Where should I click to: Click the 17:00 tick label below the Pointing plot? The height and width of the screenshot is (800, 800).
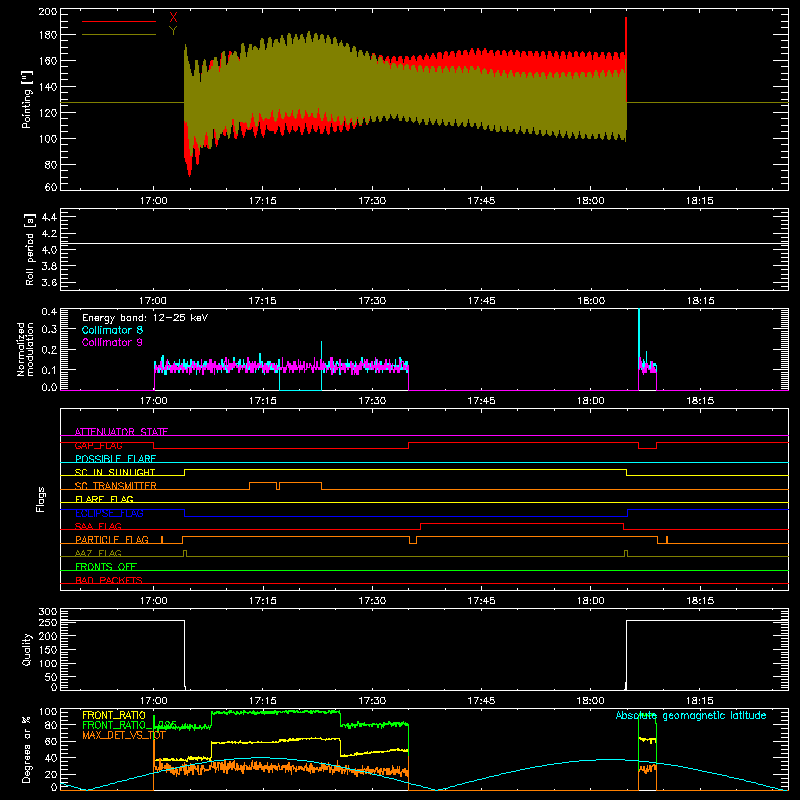pyautogui.click(x=154, y=201)
